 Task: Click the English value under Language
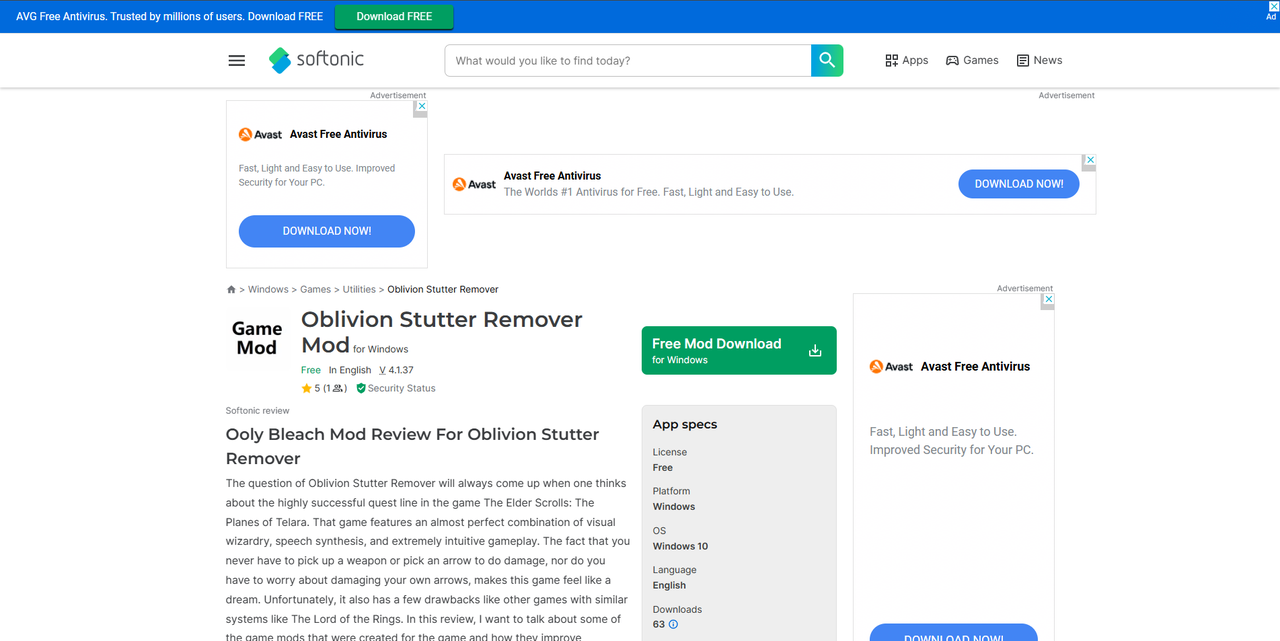click(669, 585)
